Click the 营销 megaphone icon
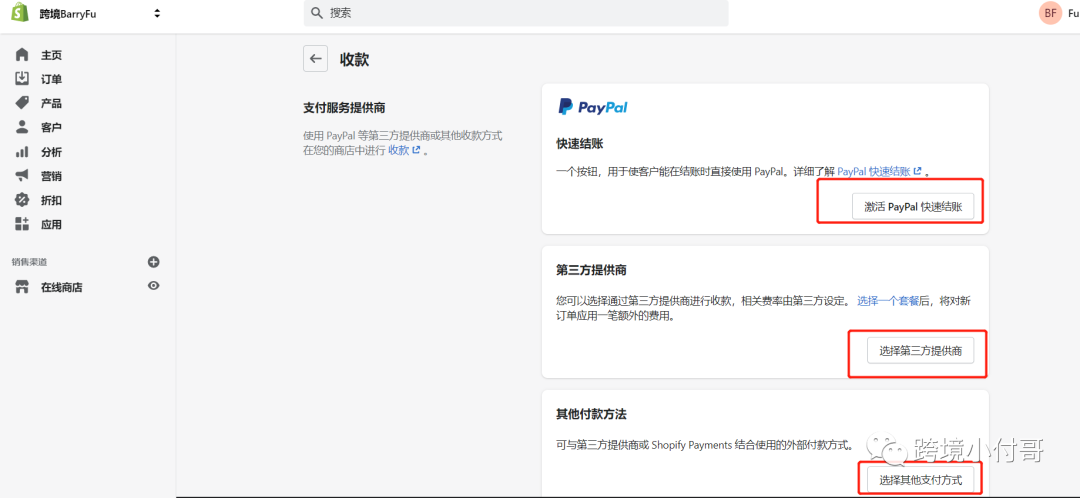The height and width of the screenshot is (498, 1080). (22, 176)
